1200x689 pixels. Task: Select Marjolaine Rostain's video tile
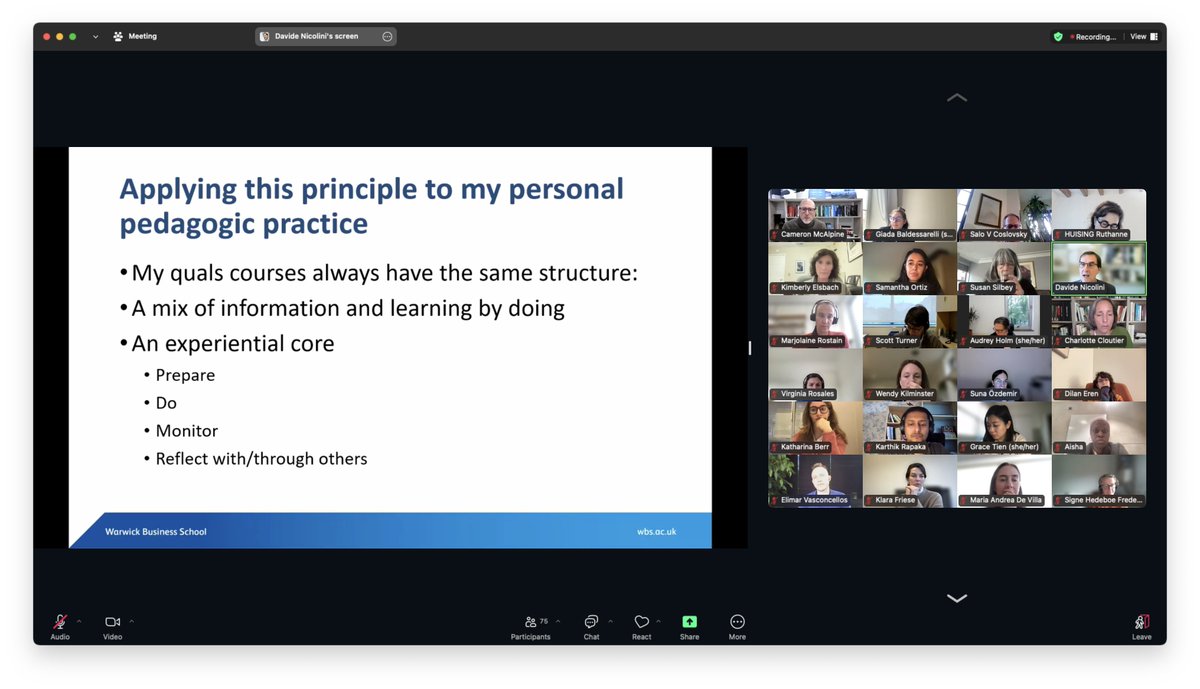pos(815,321)
